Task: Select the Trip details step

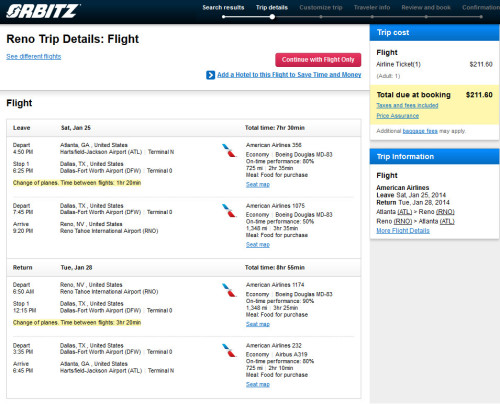Action: [x=272, y=7]
